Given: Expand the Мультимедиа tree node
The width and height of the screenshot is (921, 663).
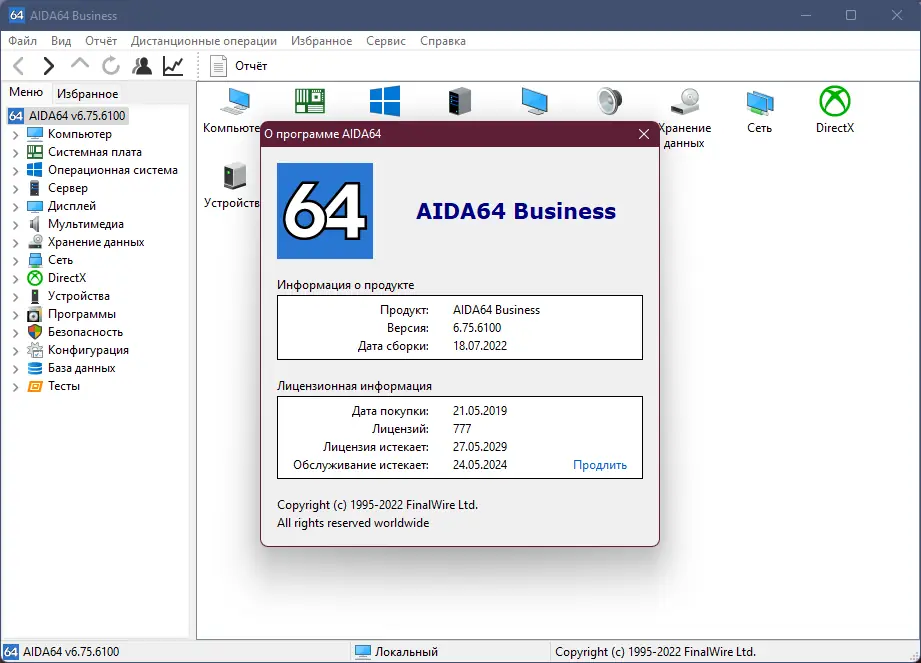Looking at the screenshot, I should click(x=13, y=223).
